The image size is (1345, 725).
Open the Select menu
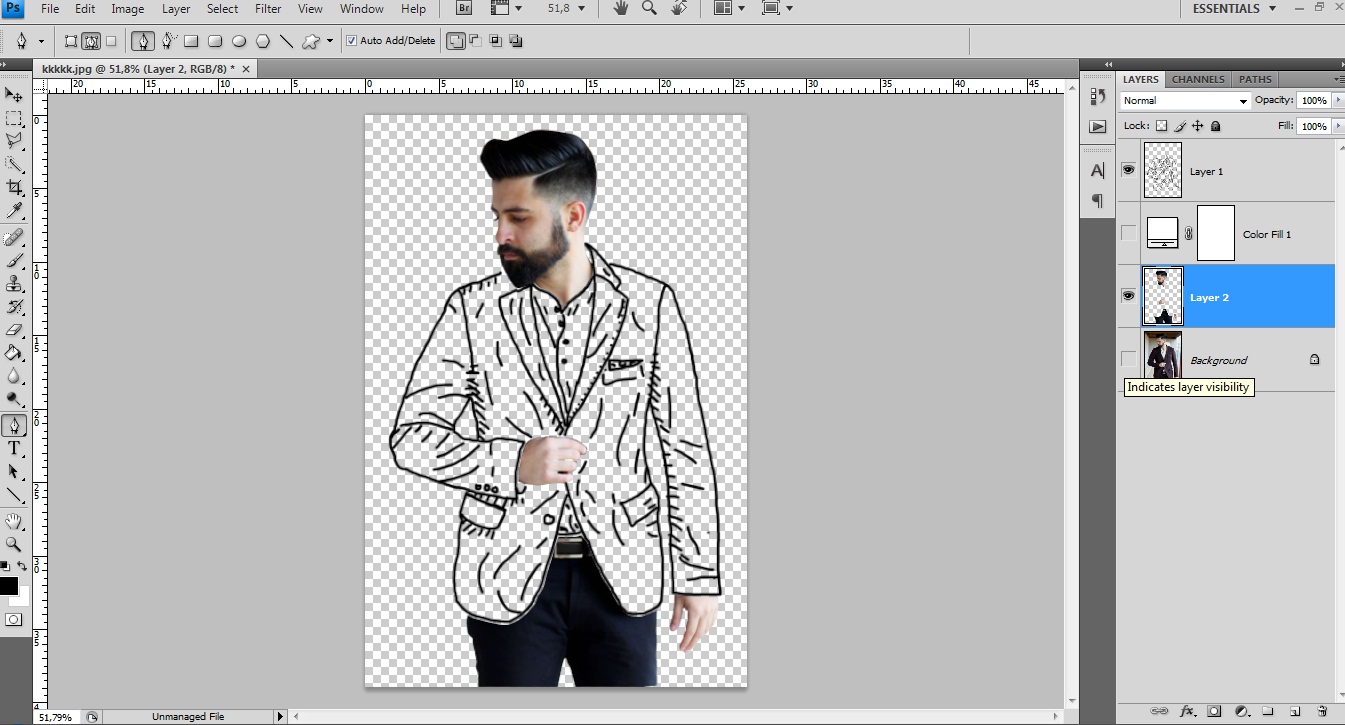pyautogui.click(x=222, y=9)
